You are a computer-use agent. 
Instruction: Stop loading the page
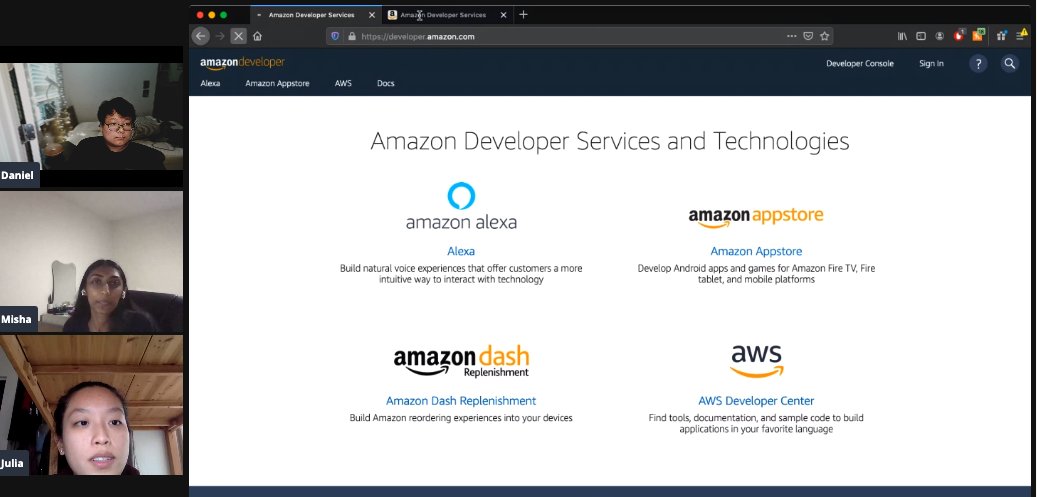pyautogui.click(x=239, y=36)
